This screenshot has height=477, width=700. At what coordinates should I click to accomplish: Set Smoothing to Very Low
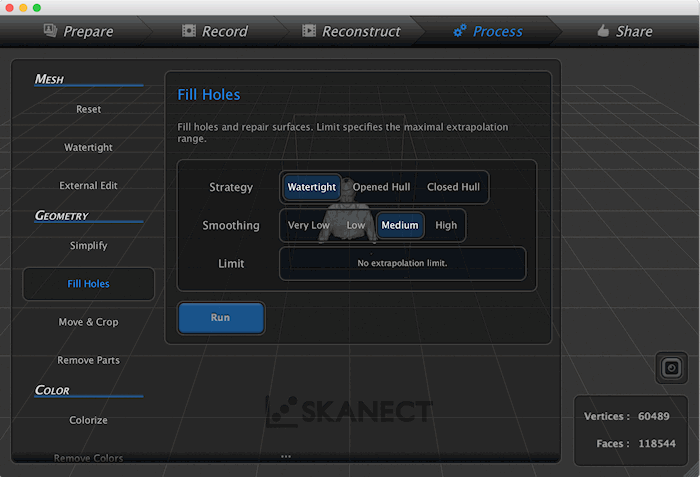308,226
